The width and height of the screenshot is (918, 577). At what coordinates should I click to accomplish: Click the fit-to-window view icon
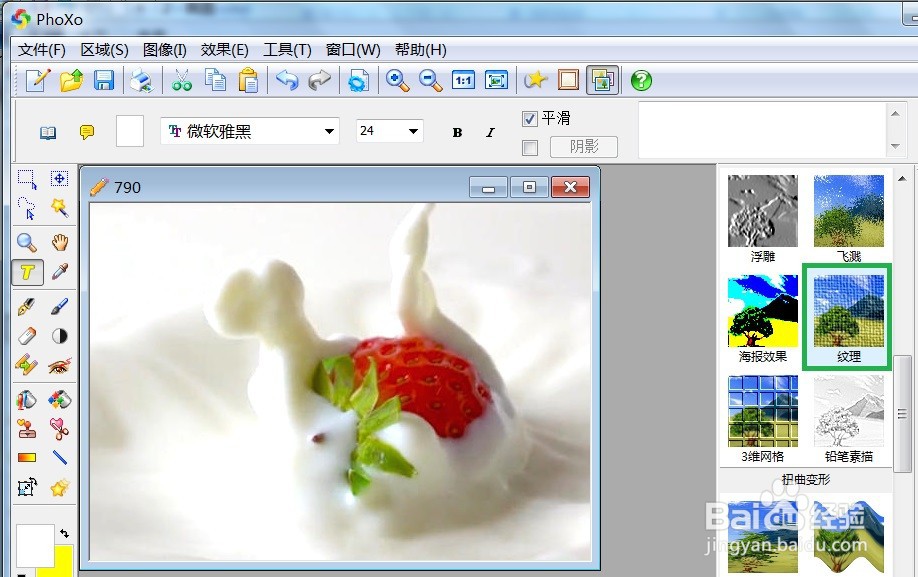496,80
